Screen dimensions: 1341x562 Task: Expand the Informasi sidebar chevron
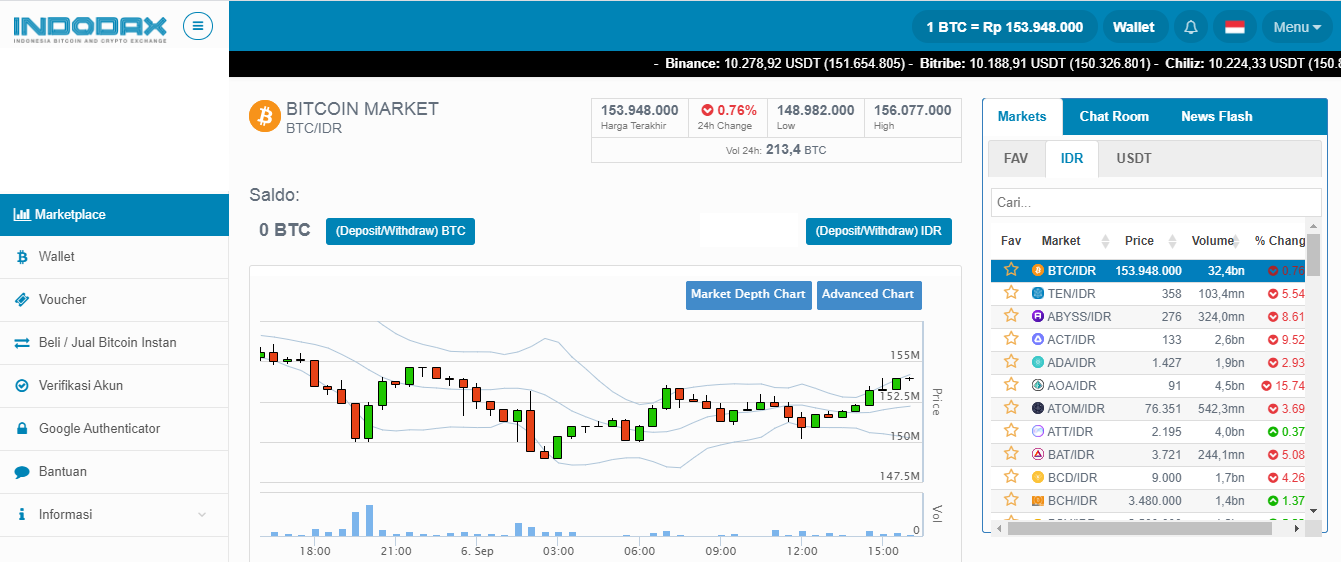[x=202, y=515]
